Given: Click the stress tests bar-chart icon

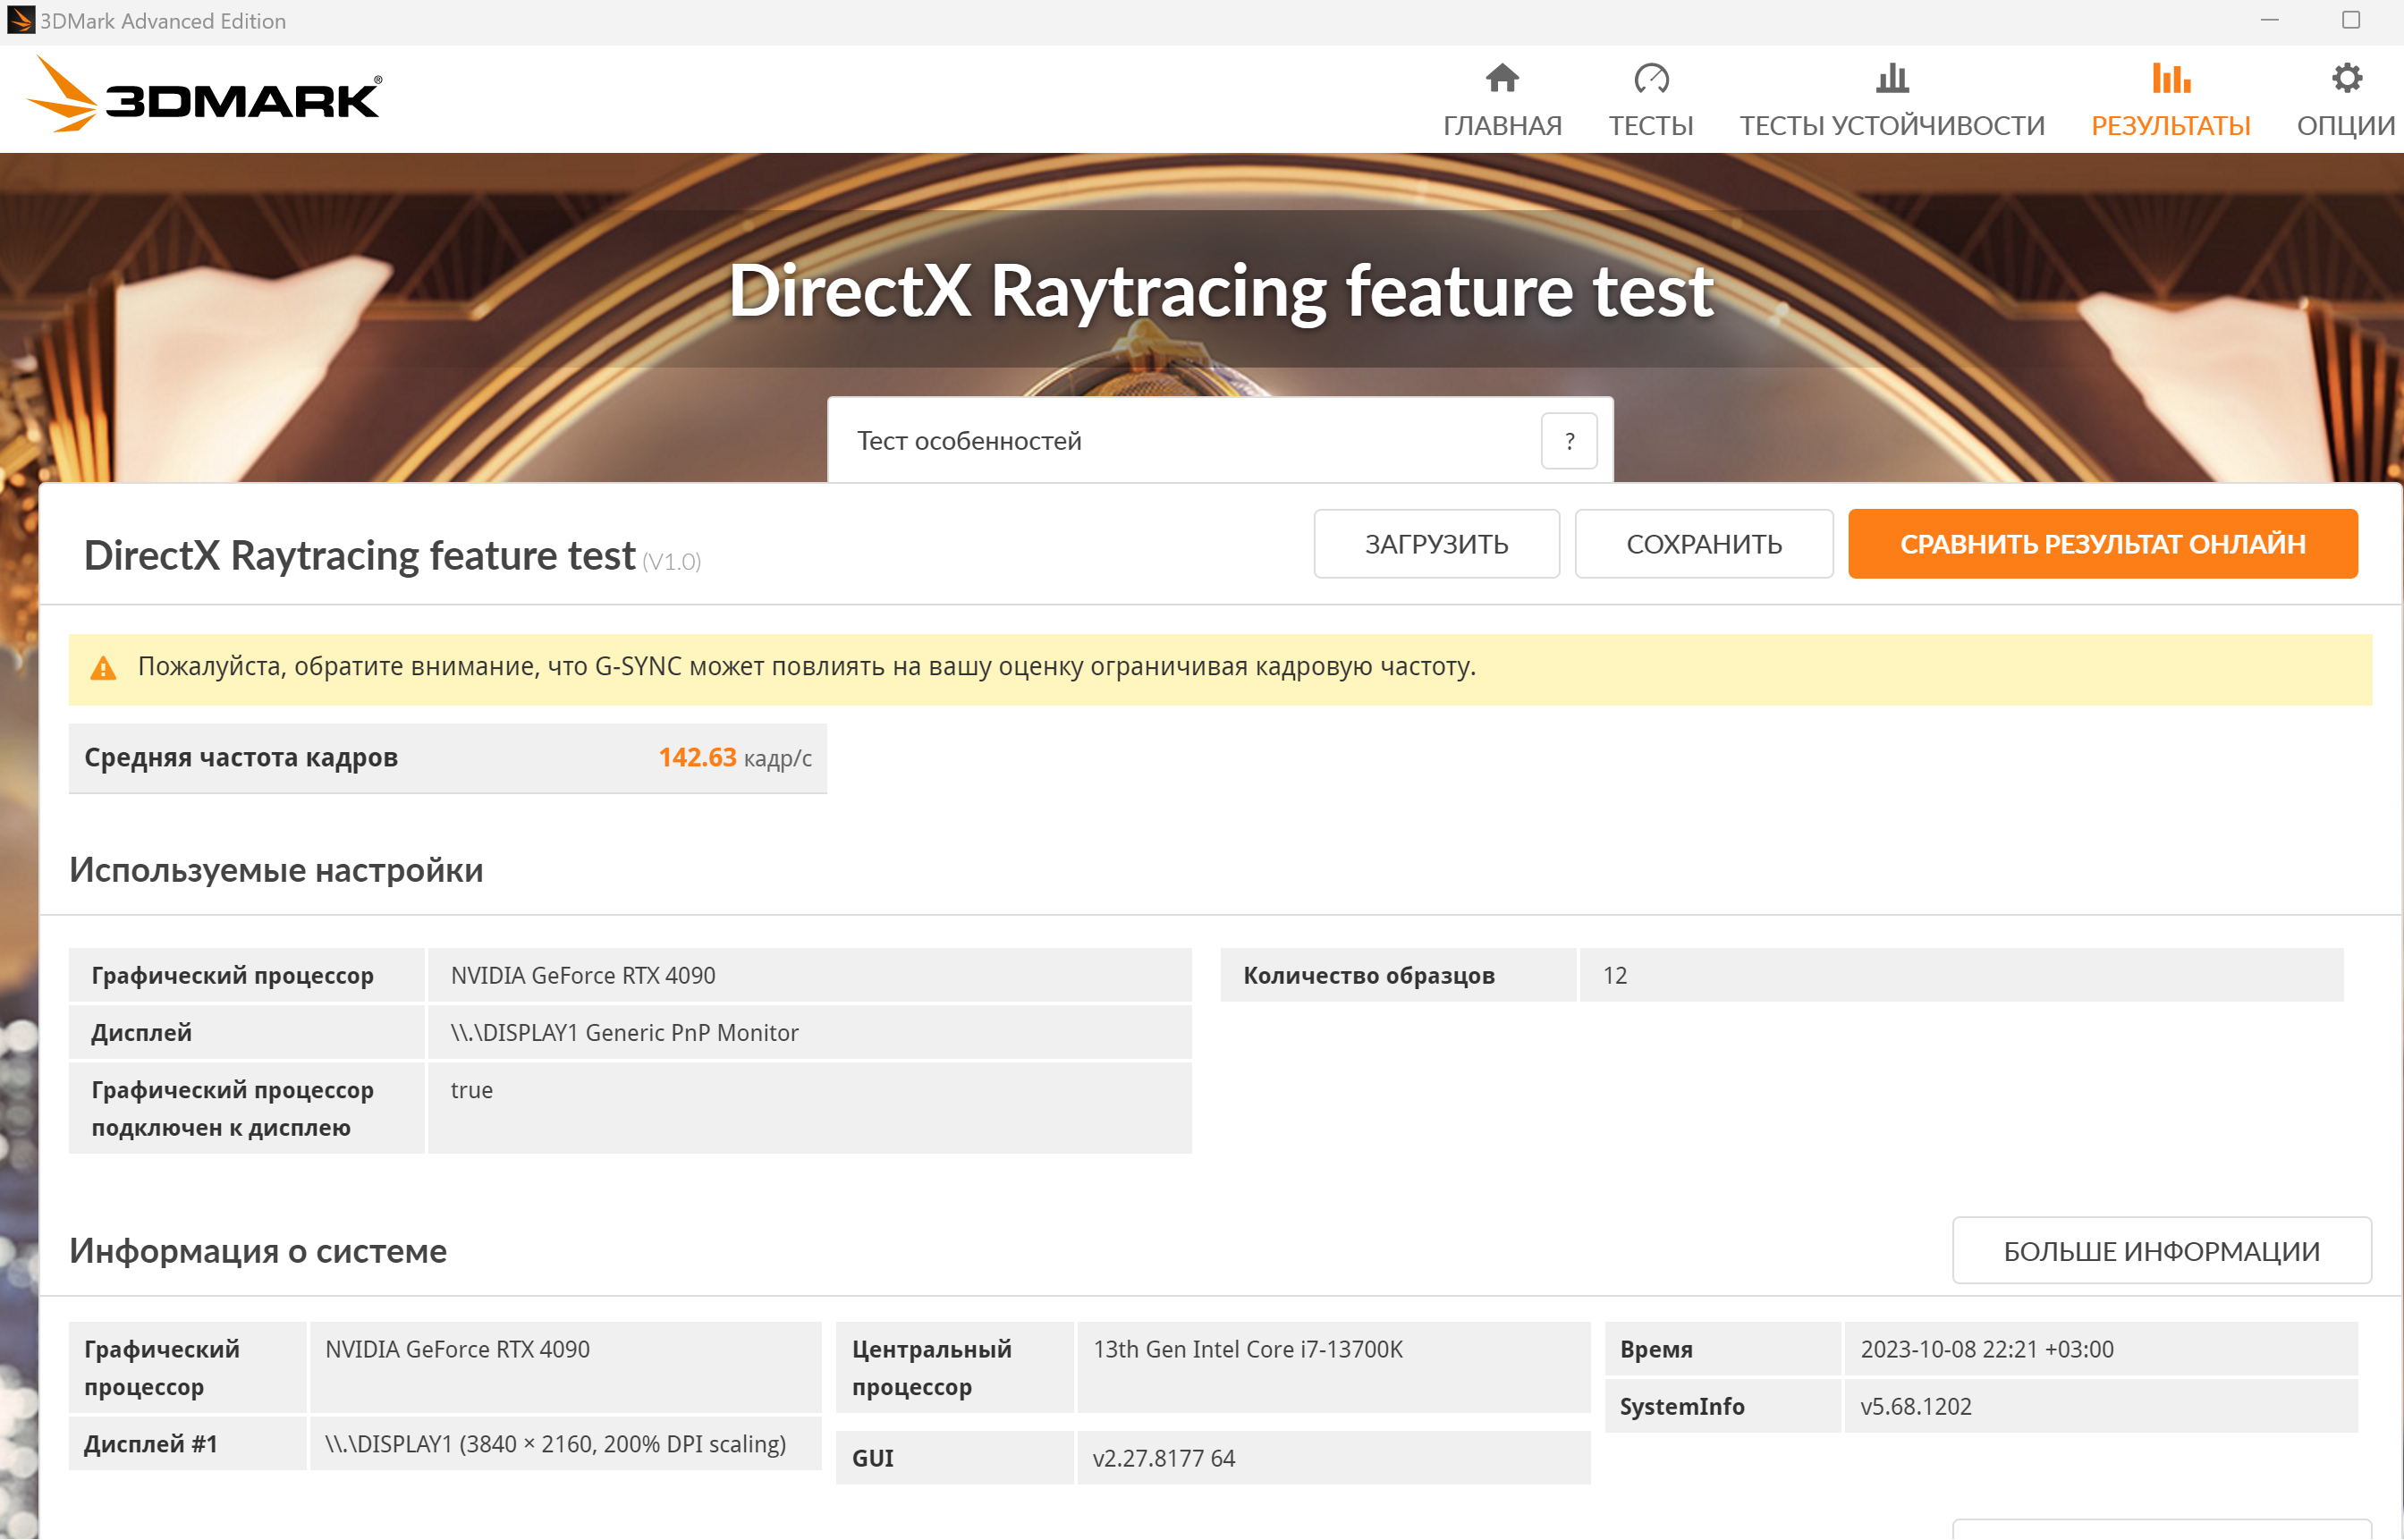Looking at the screenshot, I should [x=1892, y=78].
